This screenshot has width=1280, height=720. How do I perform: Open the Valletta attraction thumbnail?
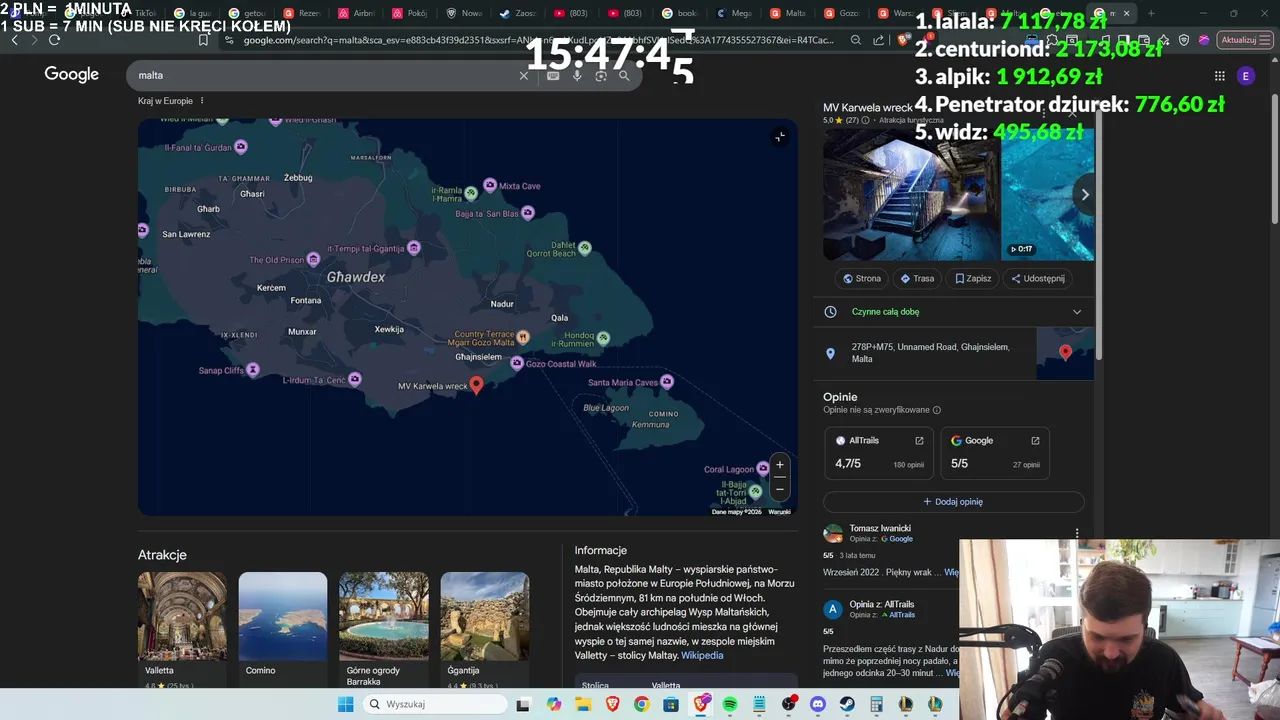click(182, 616)
